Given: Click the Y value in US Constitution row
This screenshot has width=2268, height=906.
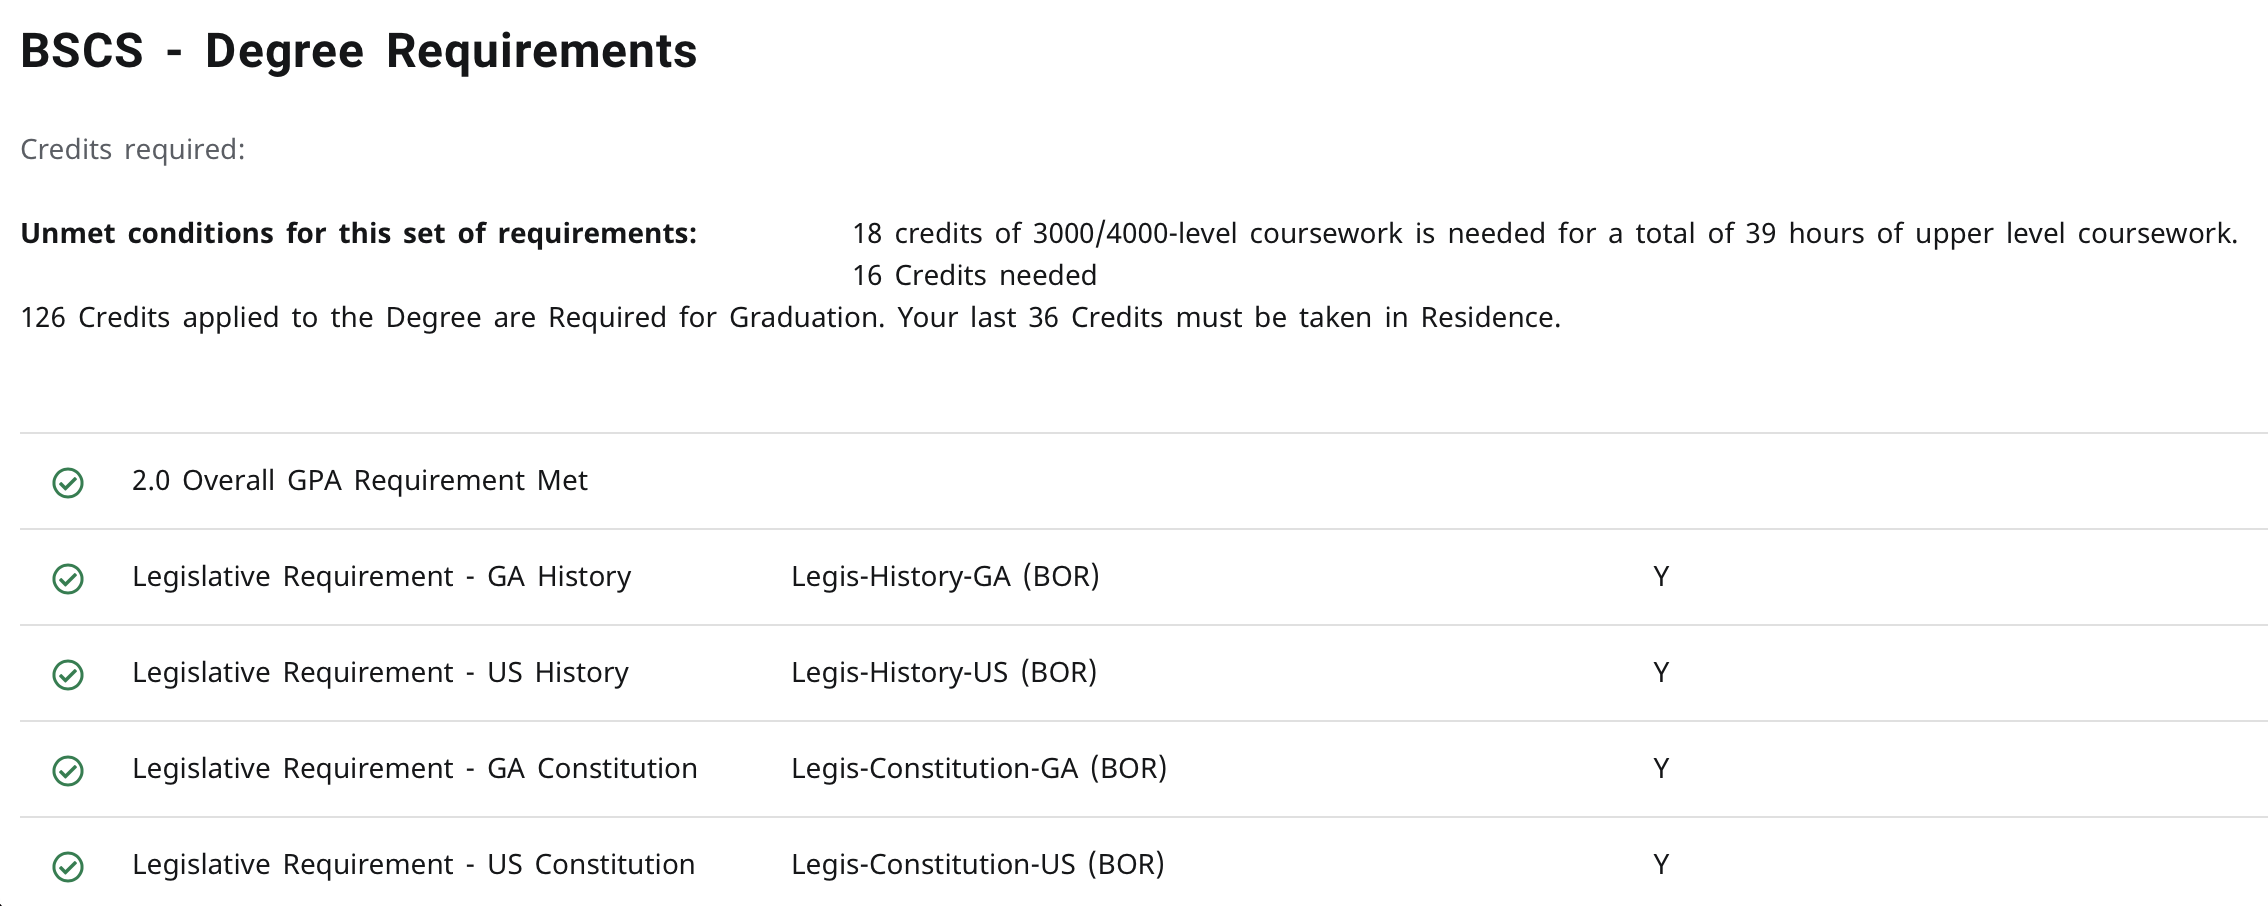Looking at the screenshot, I should coord(1661,865).
